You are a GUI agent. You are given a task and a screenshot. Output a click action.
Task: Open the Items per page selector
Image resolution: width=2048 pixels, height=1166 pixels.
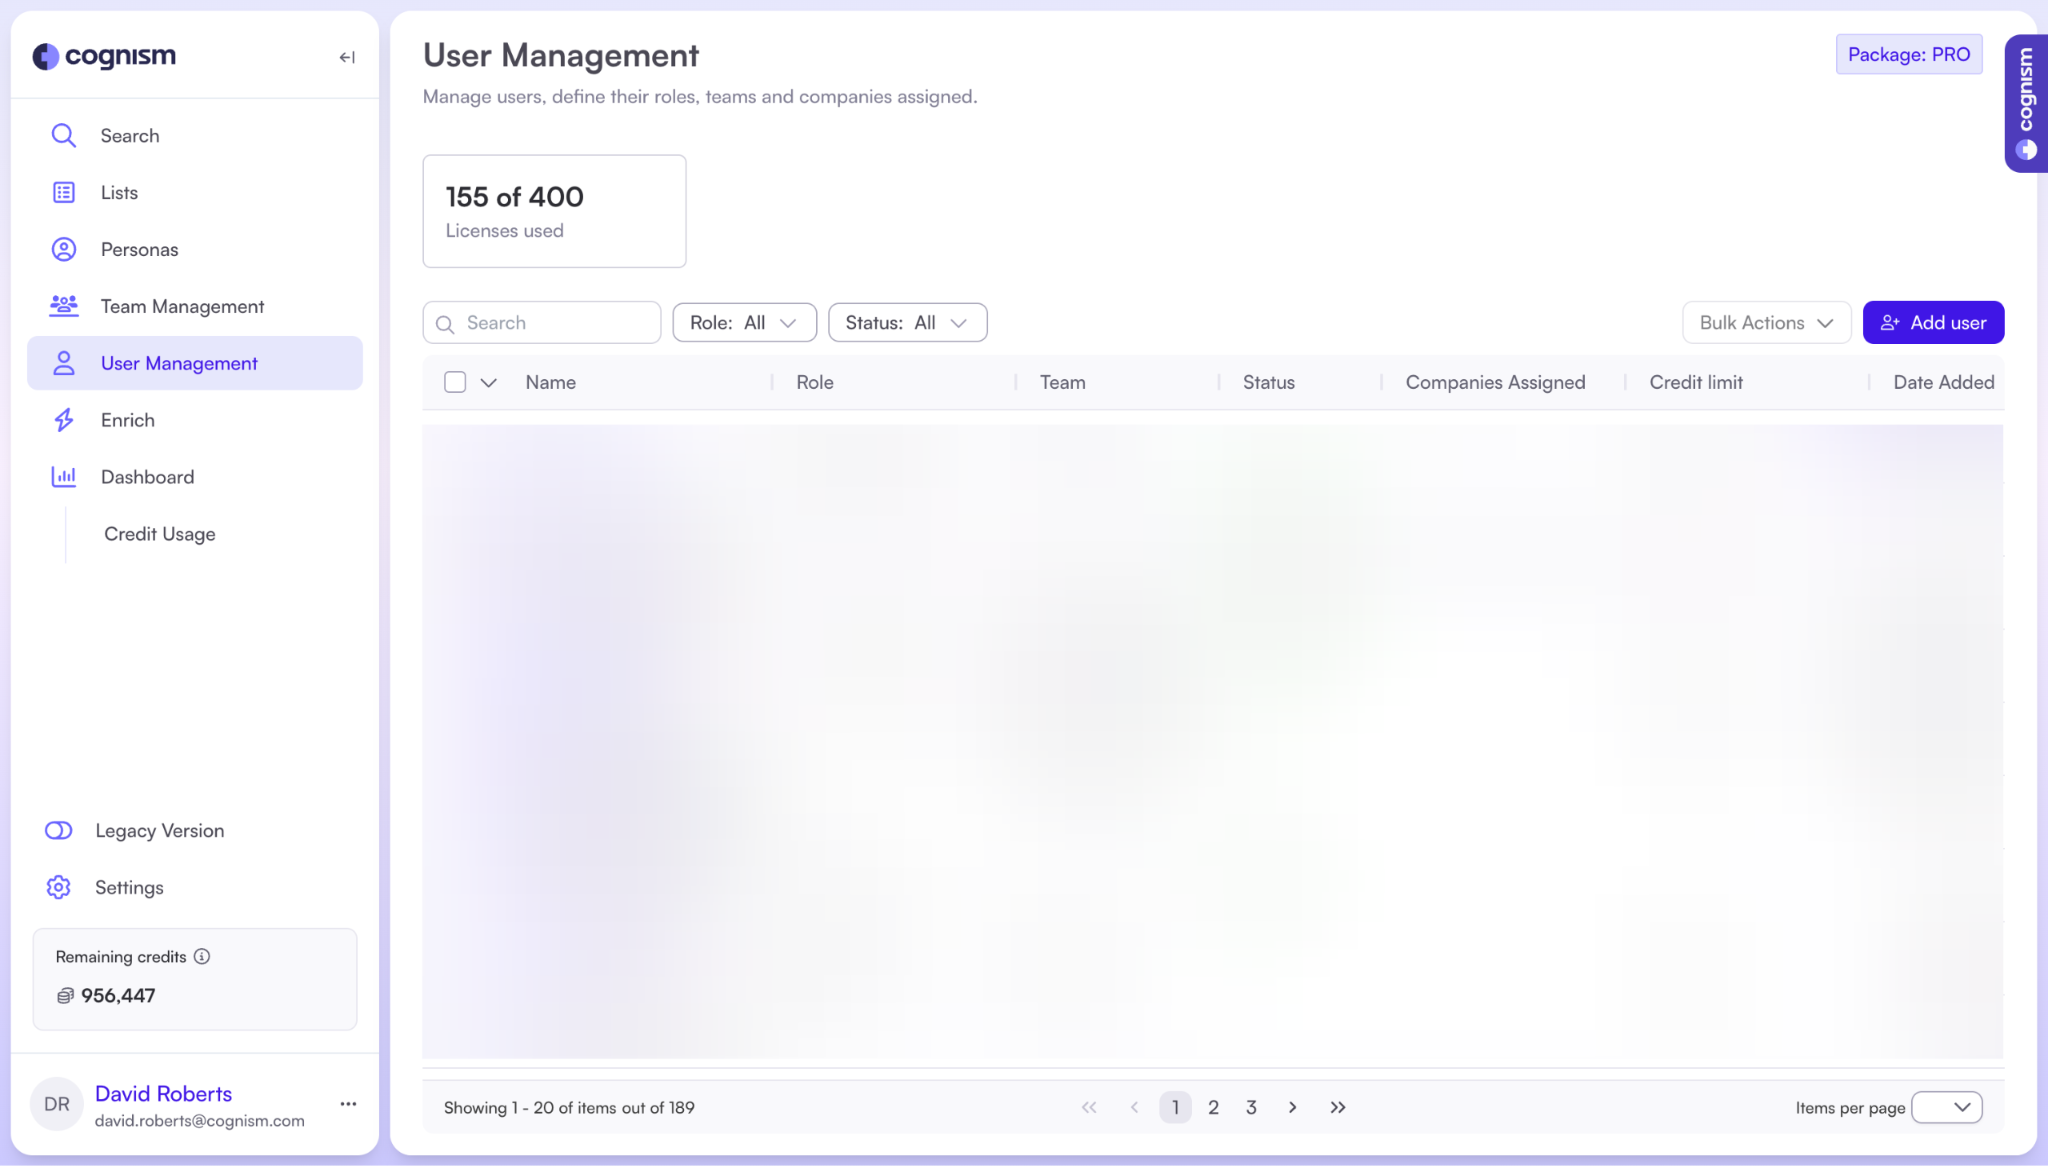tap(1946, 1107)
